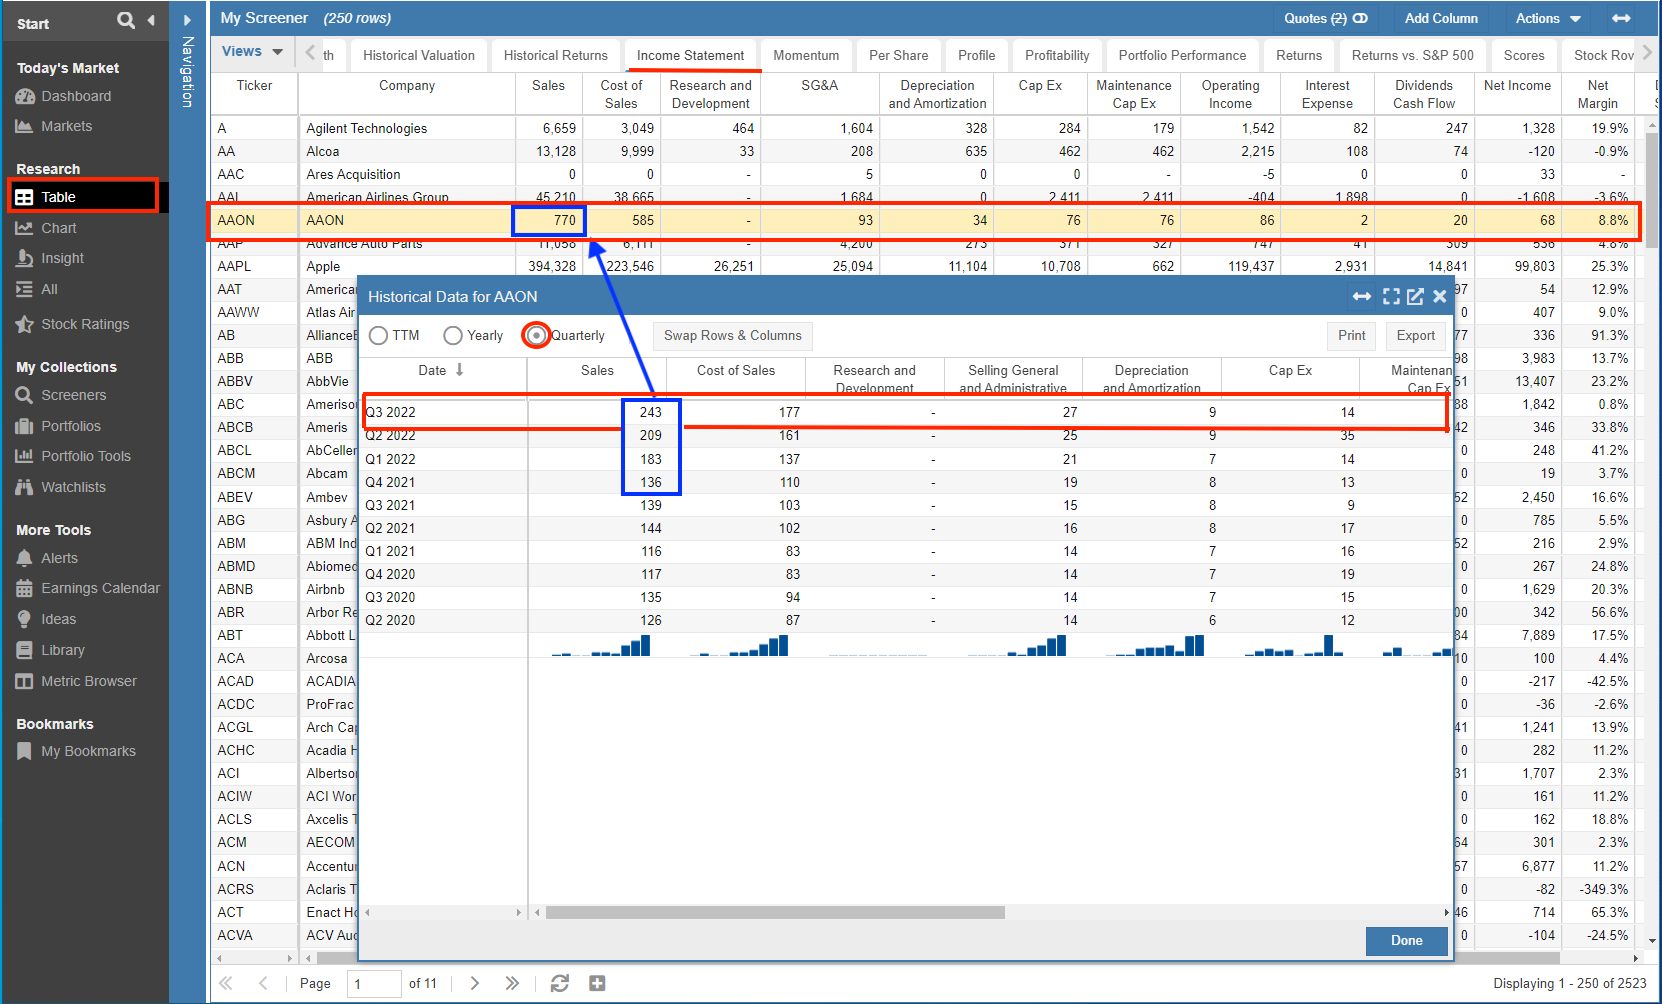1662x1004 pixels.
Task: Click dialog's pop-out window icon
Action: [x=1415, y=296]
